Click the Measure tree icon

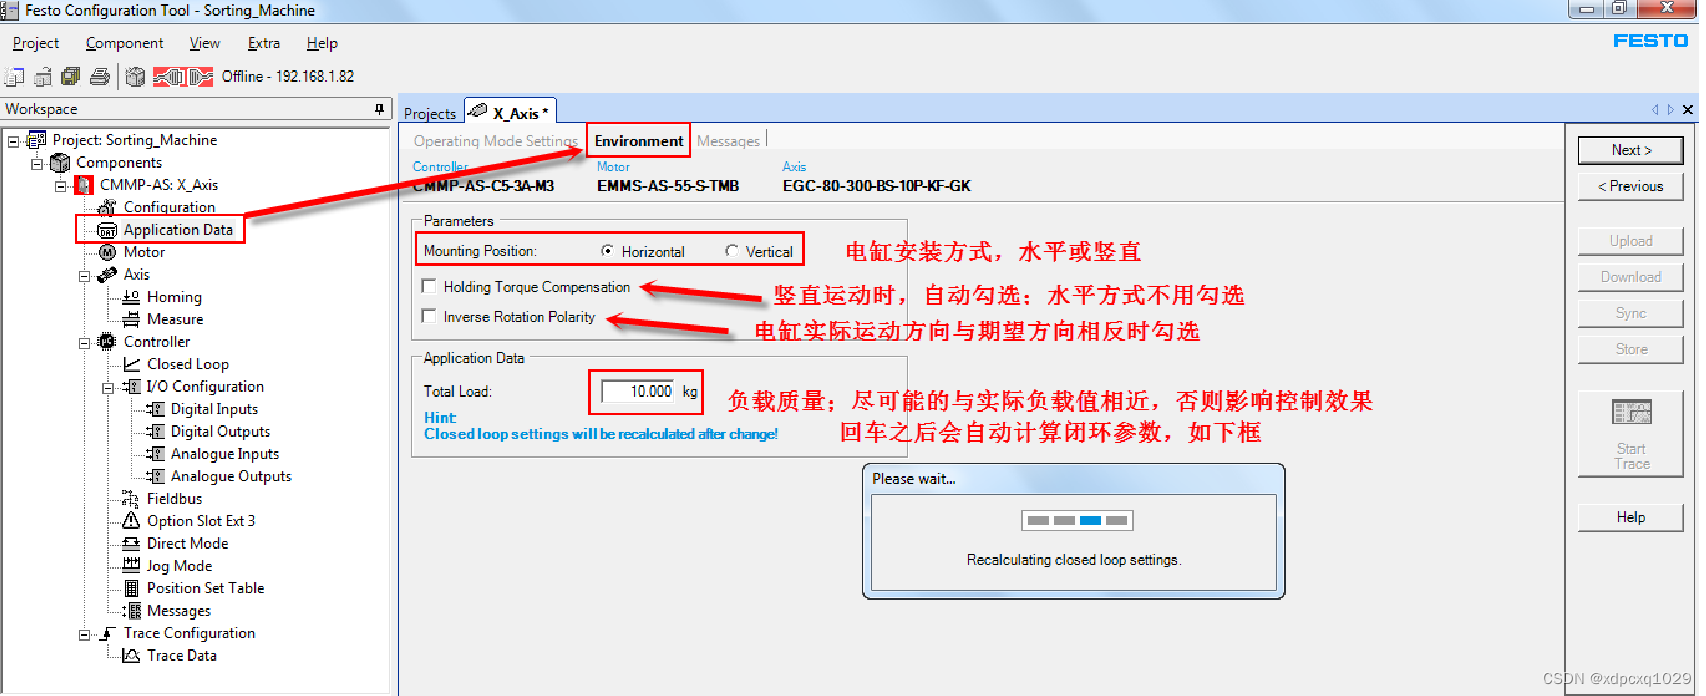(x=131, y=319)
